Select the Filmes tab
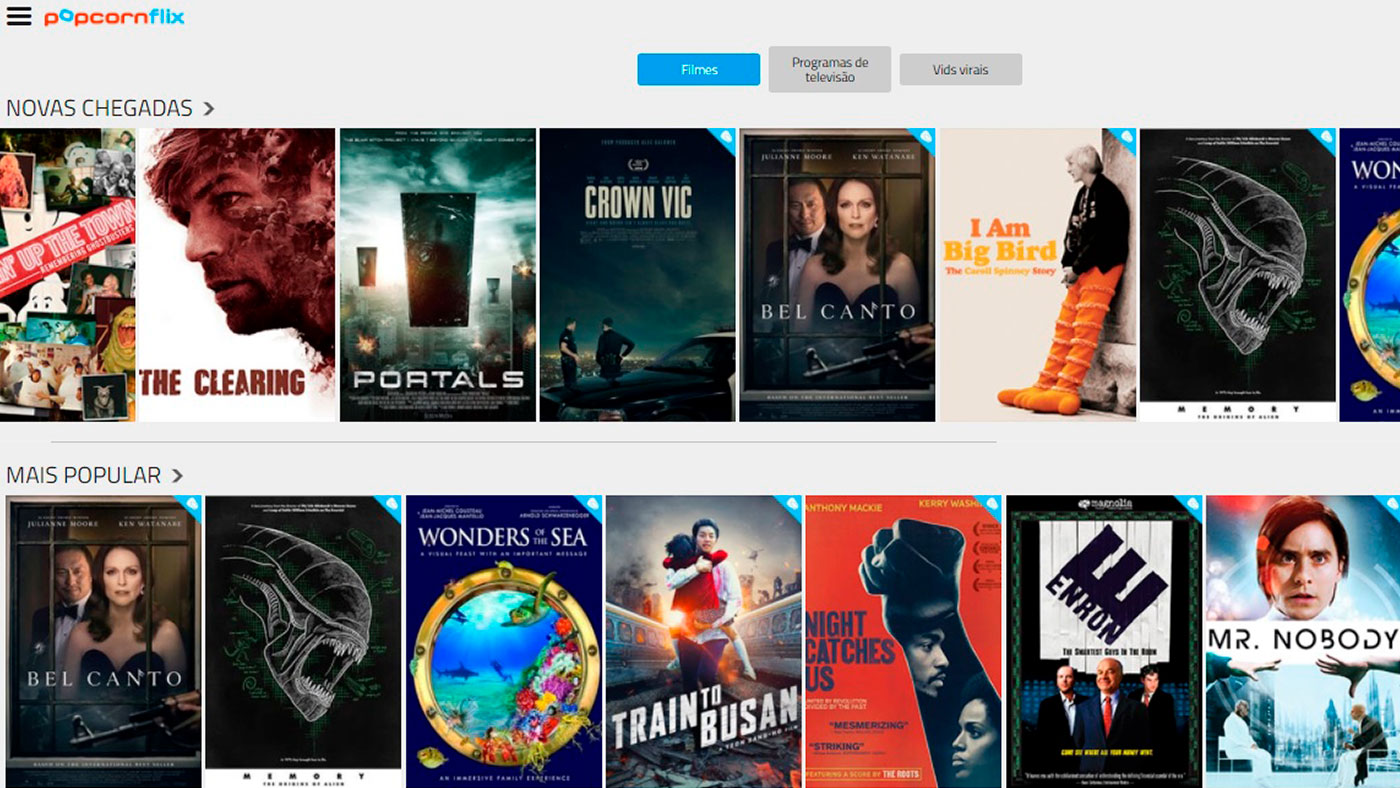Viewport: 1400px width, 788px height. [x=699, y=70]
